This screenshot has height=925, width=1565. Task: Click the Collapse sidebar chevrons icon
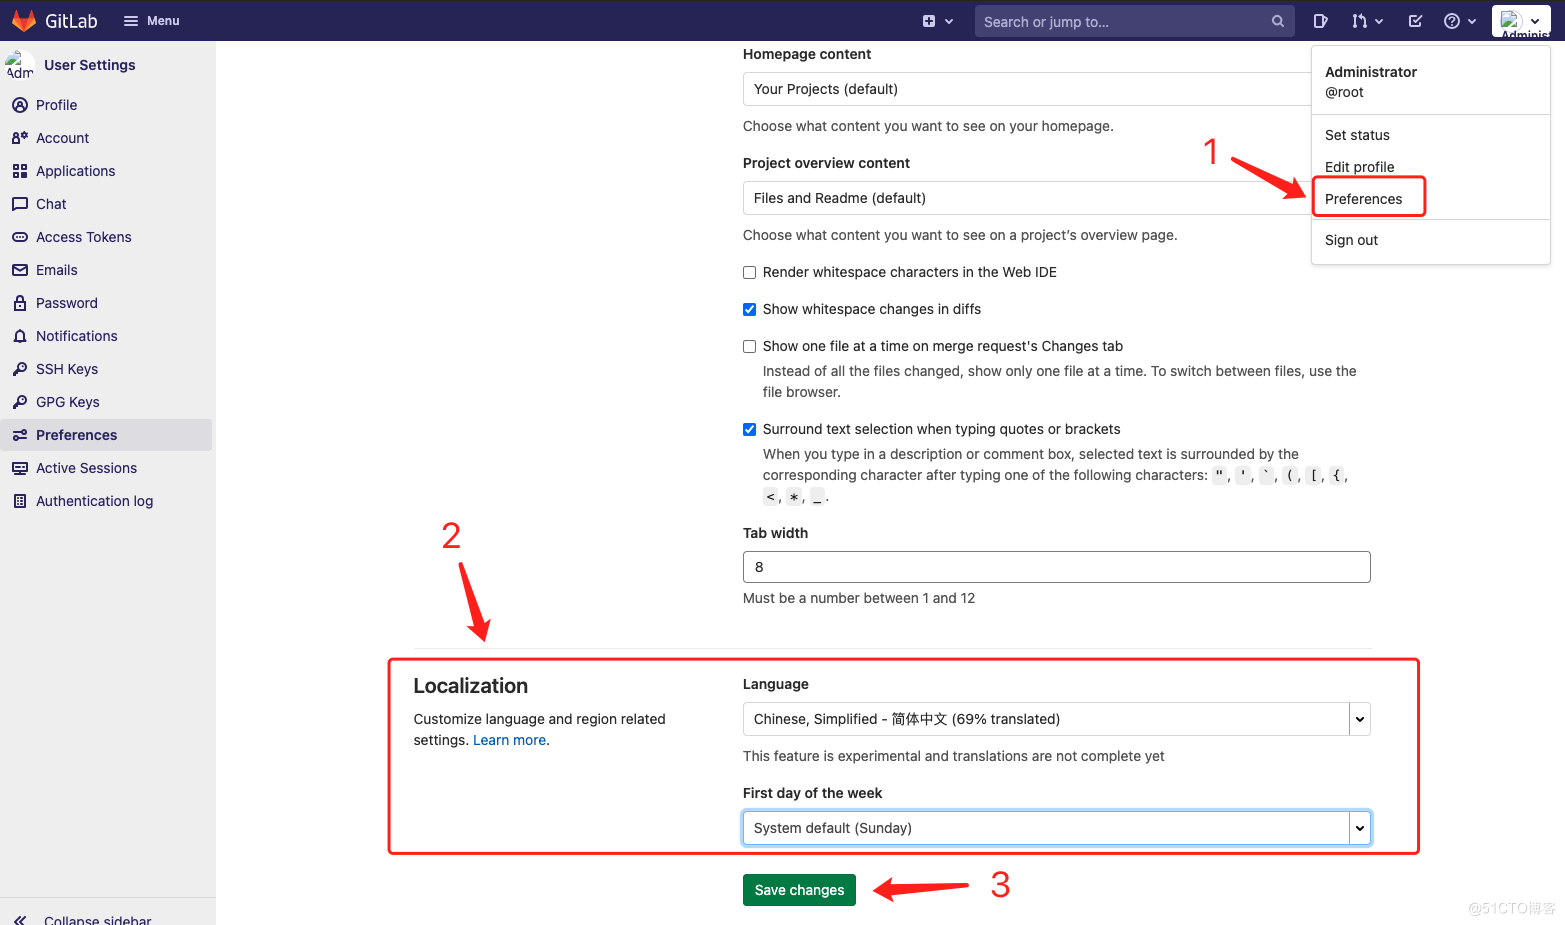20,919
